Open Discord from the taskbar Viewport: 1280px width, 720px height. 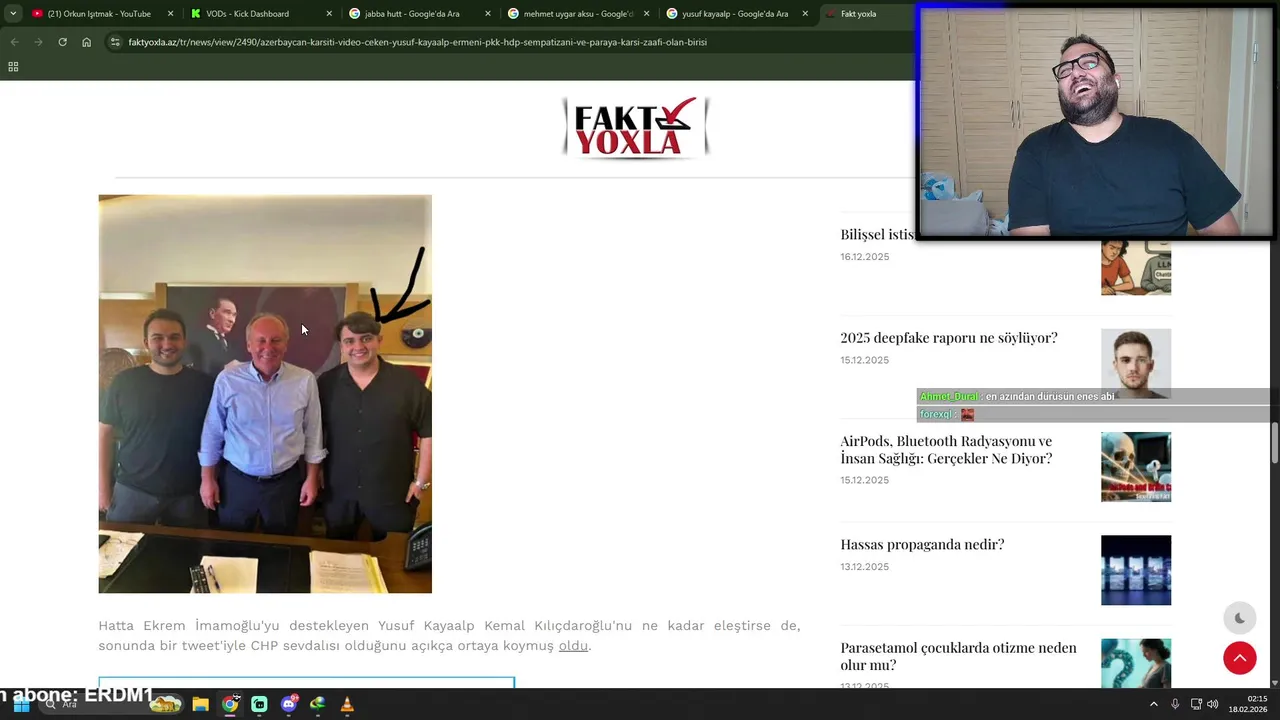(289, 704)
